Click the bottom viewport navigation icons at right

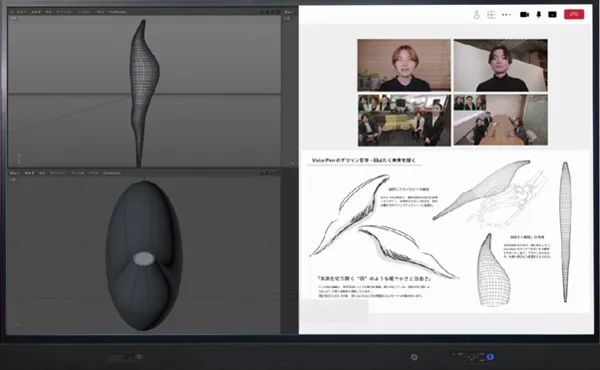[270, 173]
